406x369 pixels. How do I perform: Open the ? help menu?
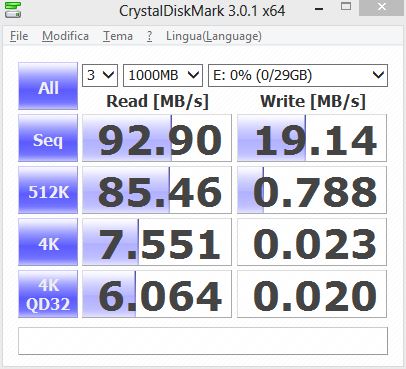[x=150, y=36]
